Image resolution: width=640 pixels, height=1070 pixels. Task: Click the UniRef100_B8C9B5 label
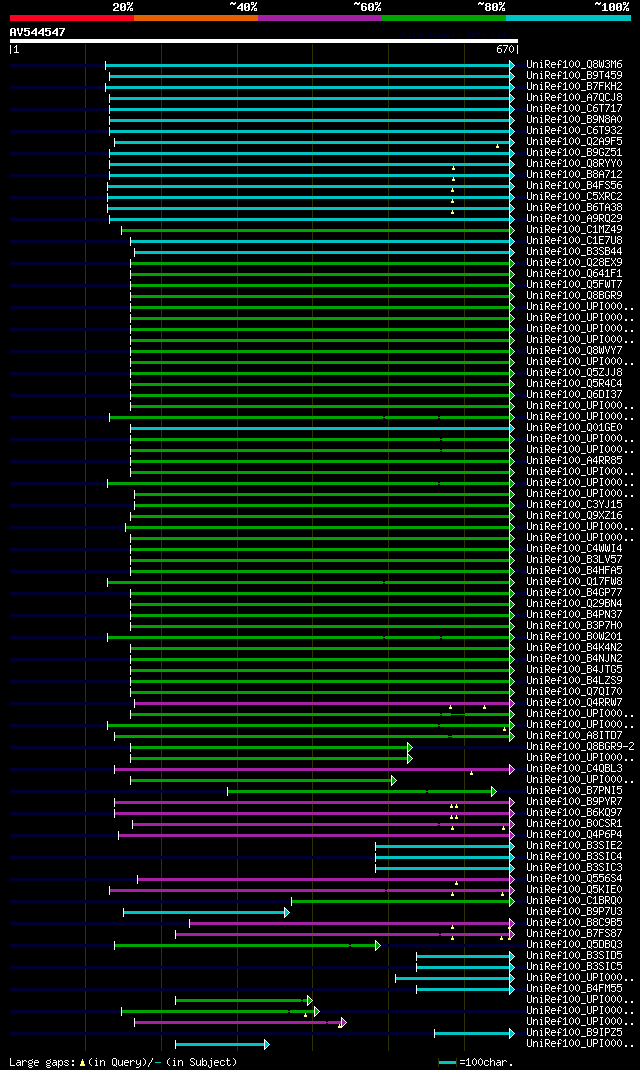tap(574, 923)
